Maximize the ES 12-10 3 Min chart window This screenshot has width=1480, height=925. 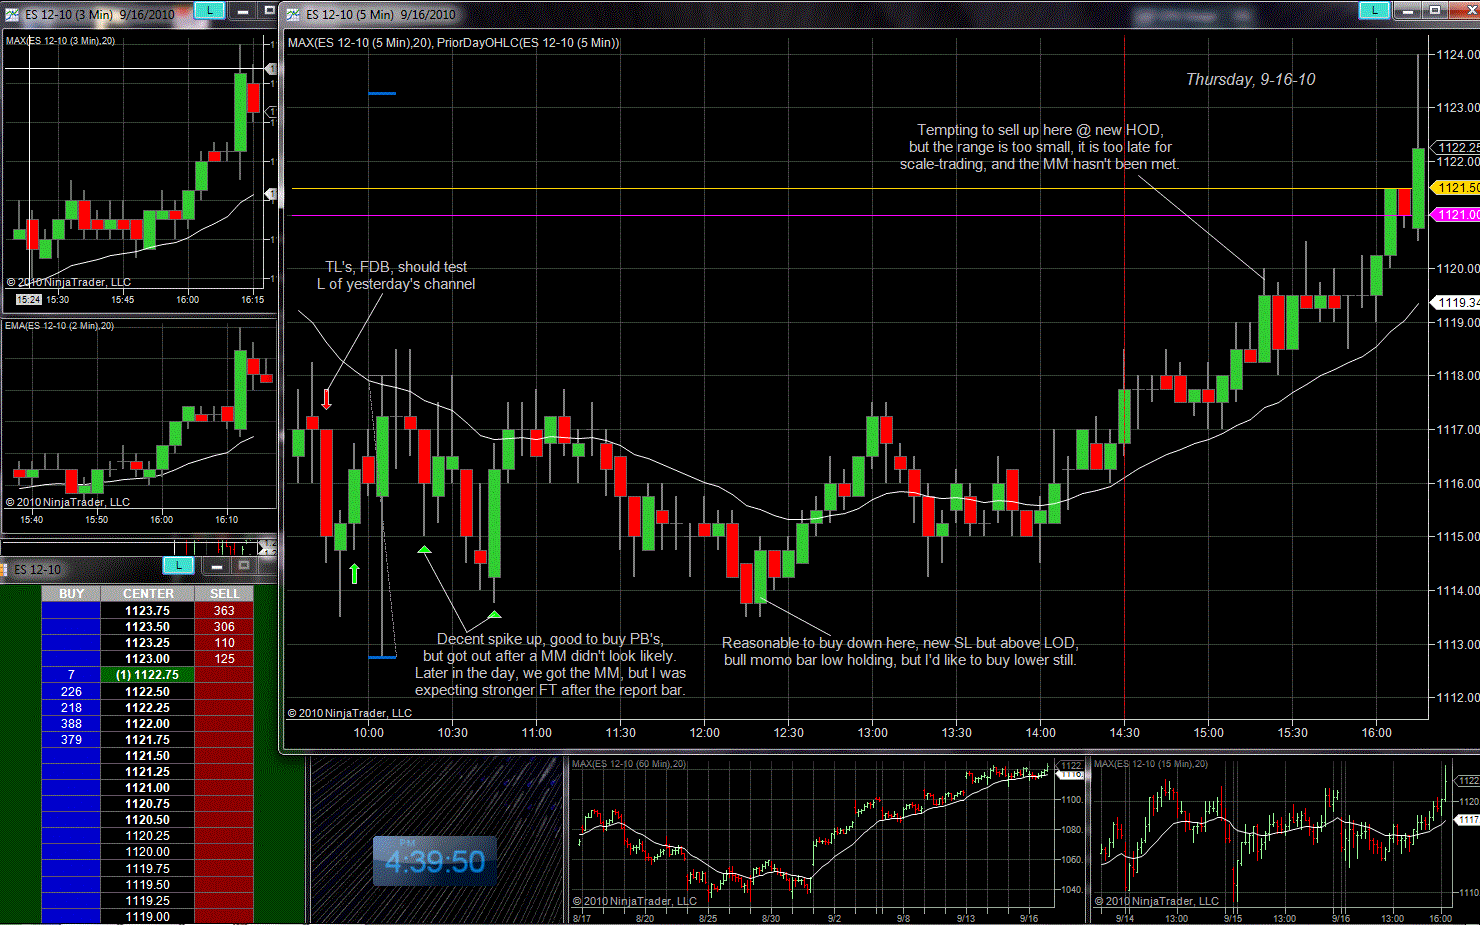[x=268, y=11]
